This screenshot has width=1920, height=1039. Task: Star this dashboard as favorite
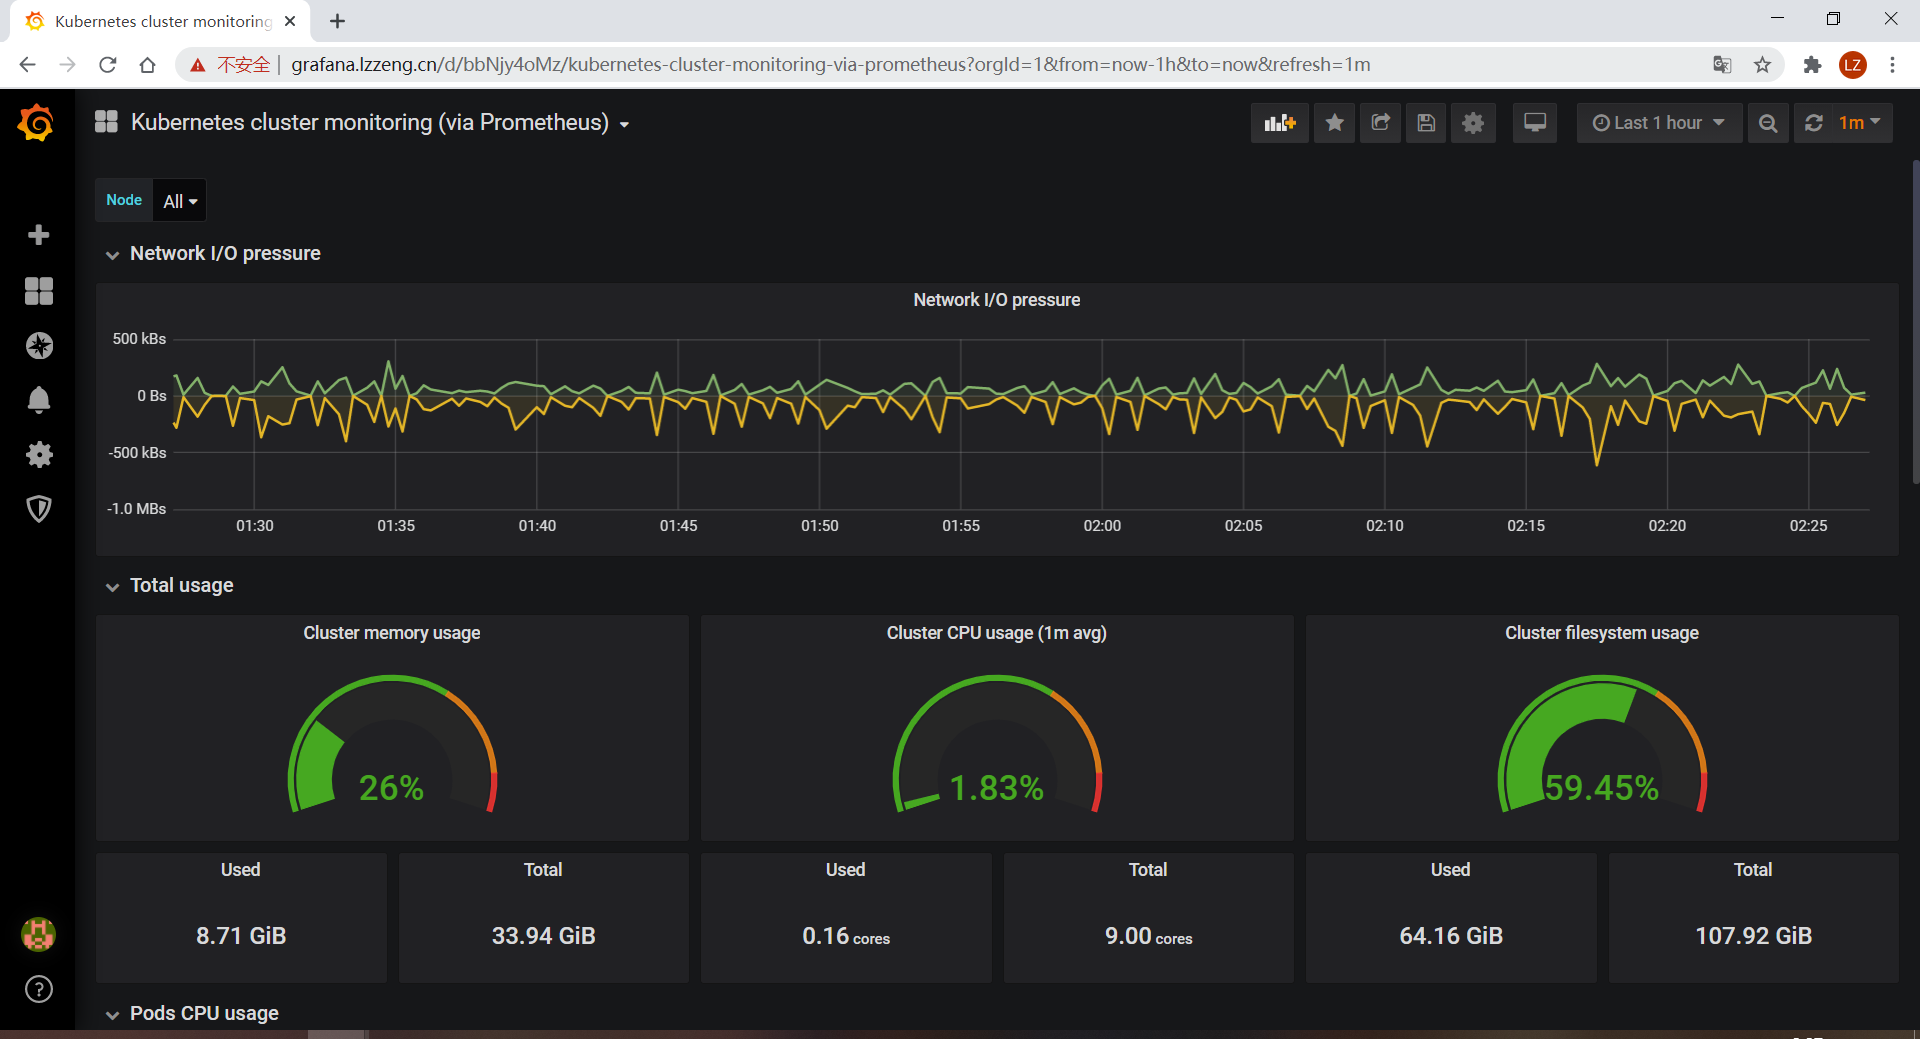tap(1334, 123)
